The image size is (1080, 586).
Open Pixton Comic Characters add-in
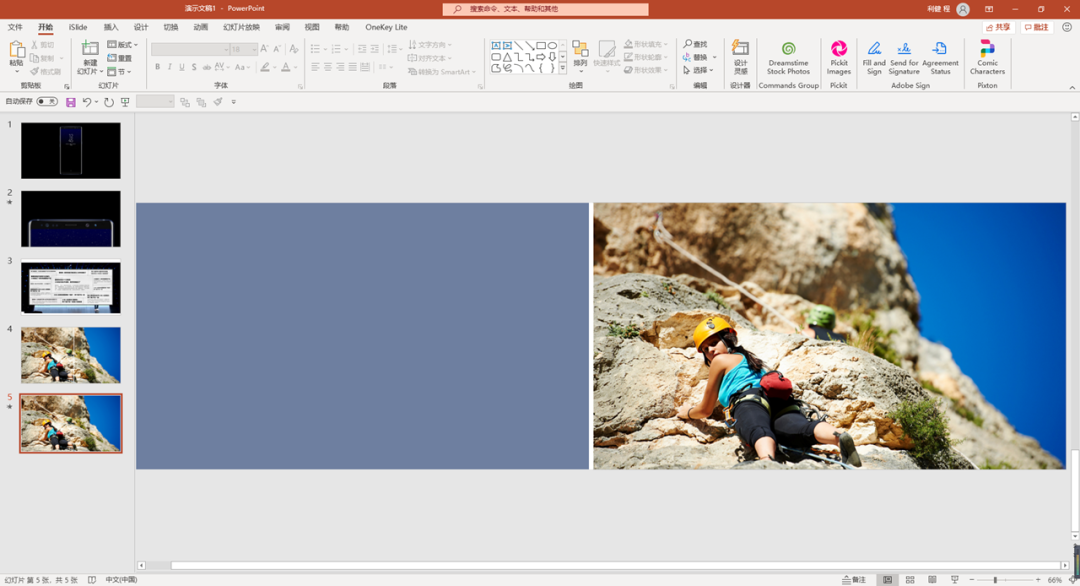(987, 57)
